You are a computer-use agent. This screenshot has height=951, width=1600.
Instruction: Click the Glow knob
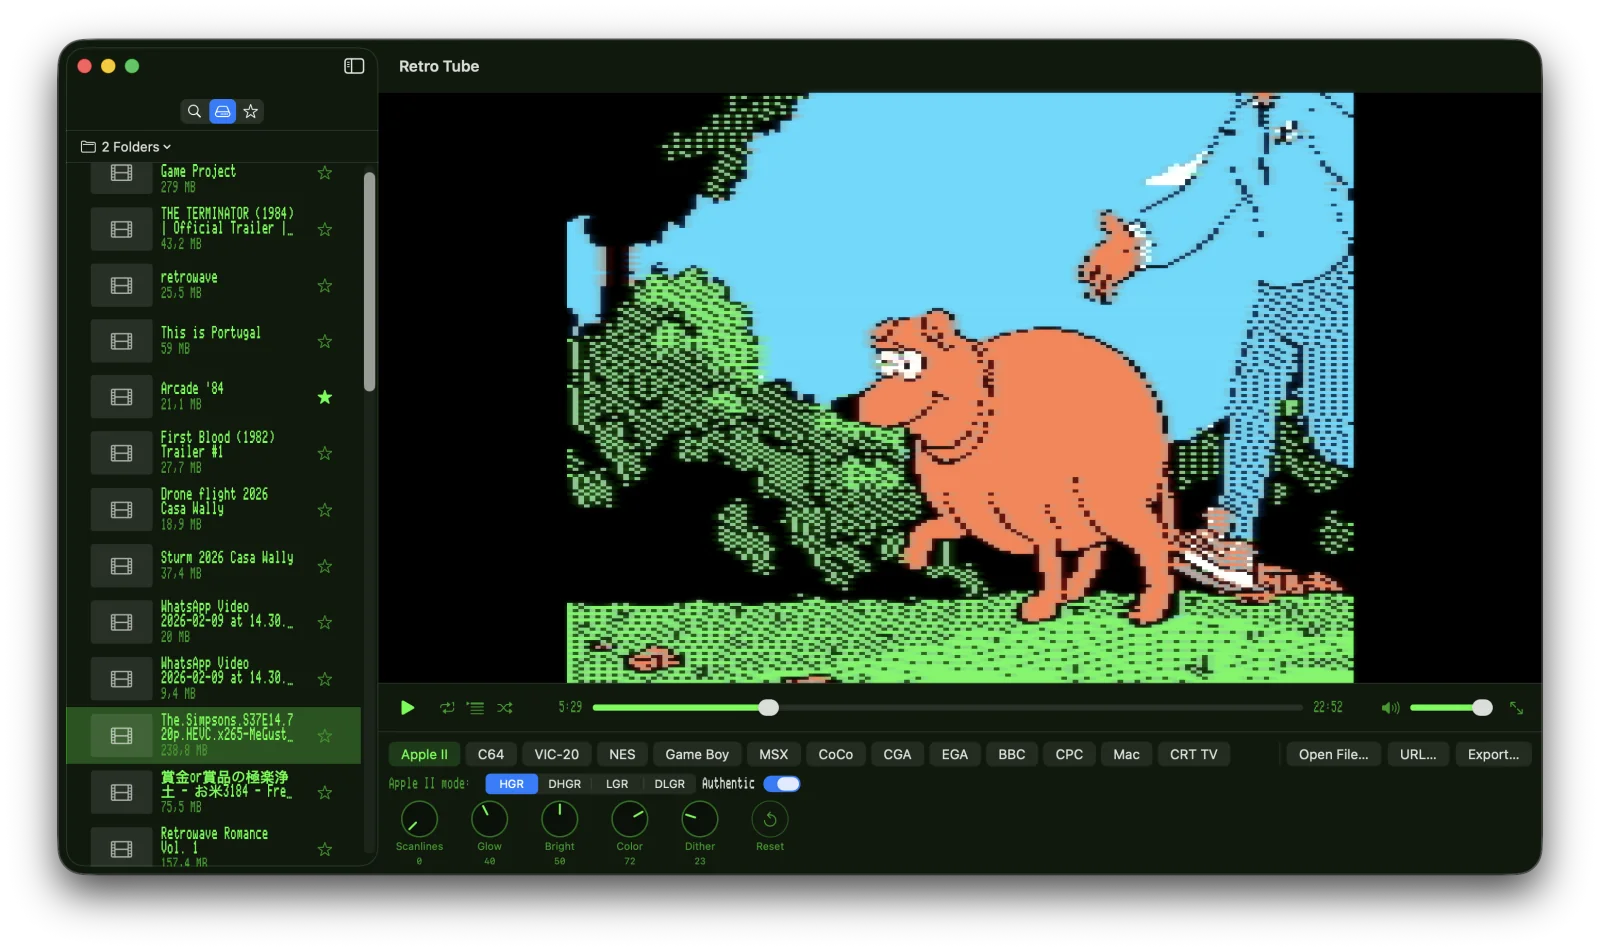(x=489, y=820)
